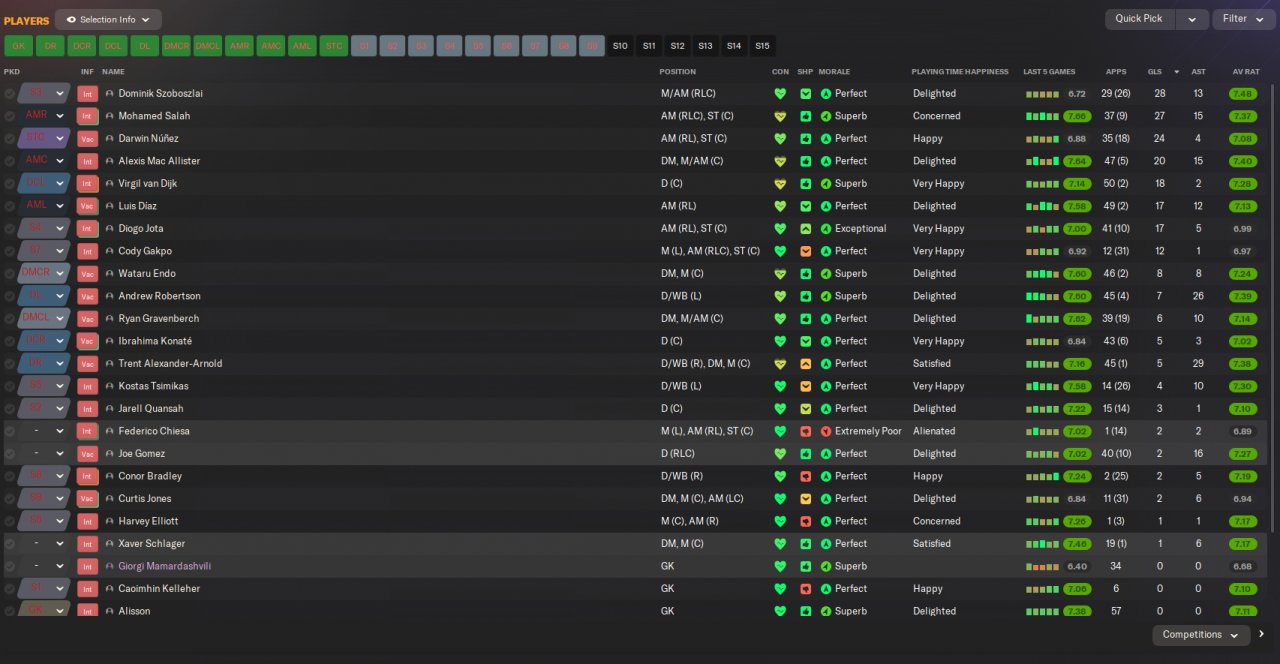Viewport: 1280px width, 664px height.
Task: Toggle the selection tick for Wataru Endo
Action: tap(10, 274)
